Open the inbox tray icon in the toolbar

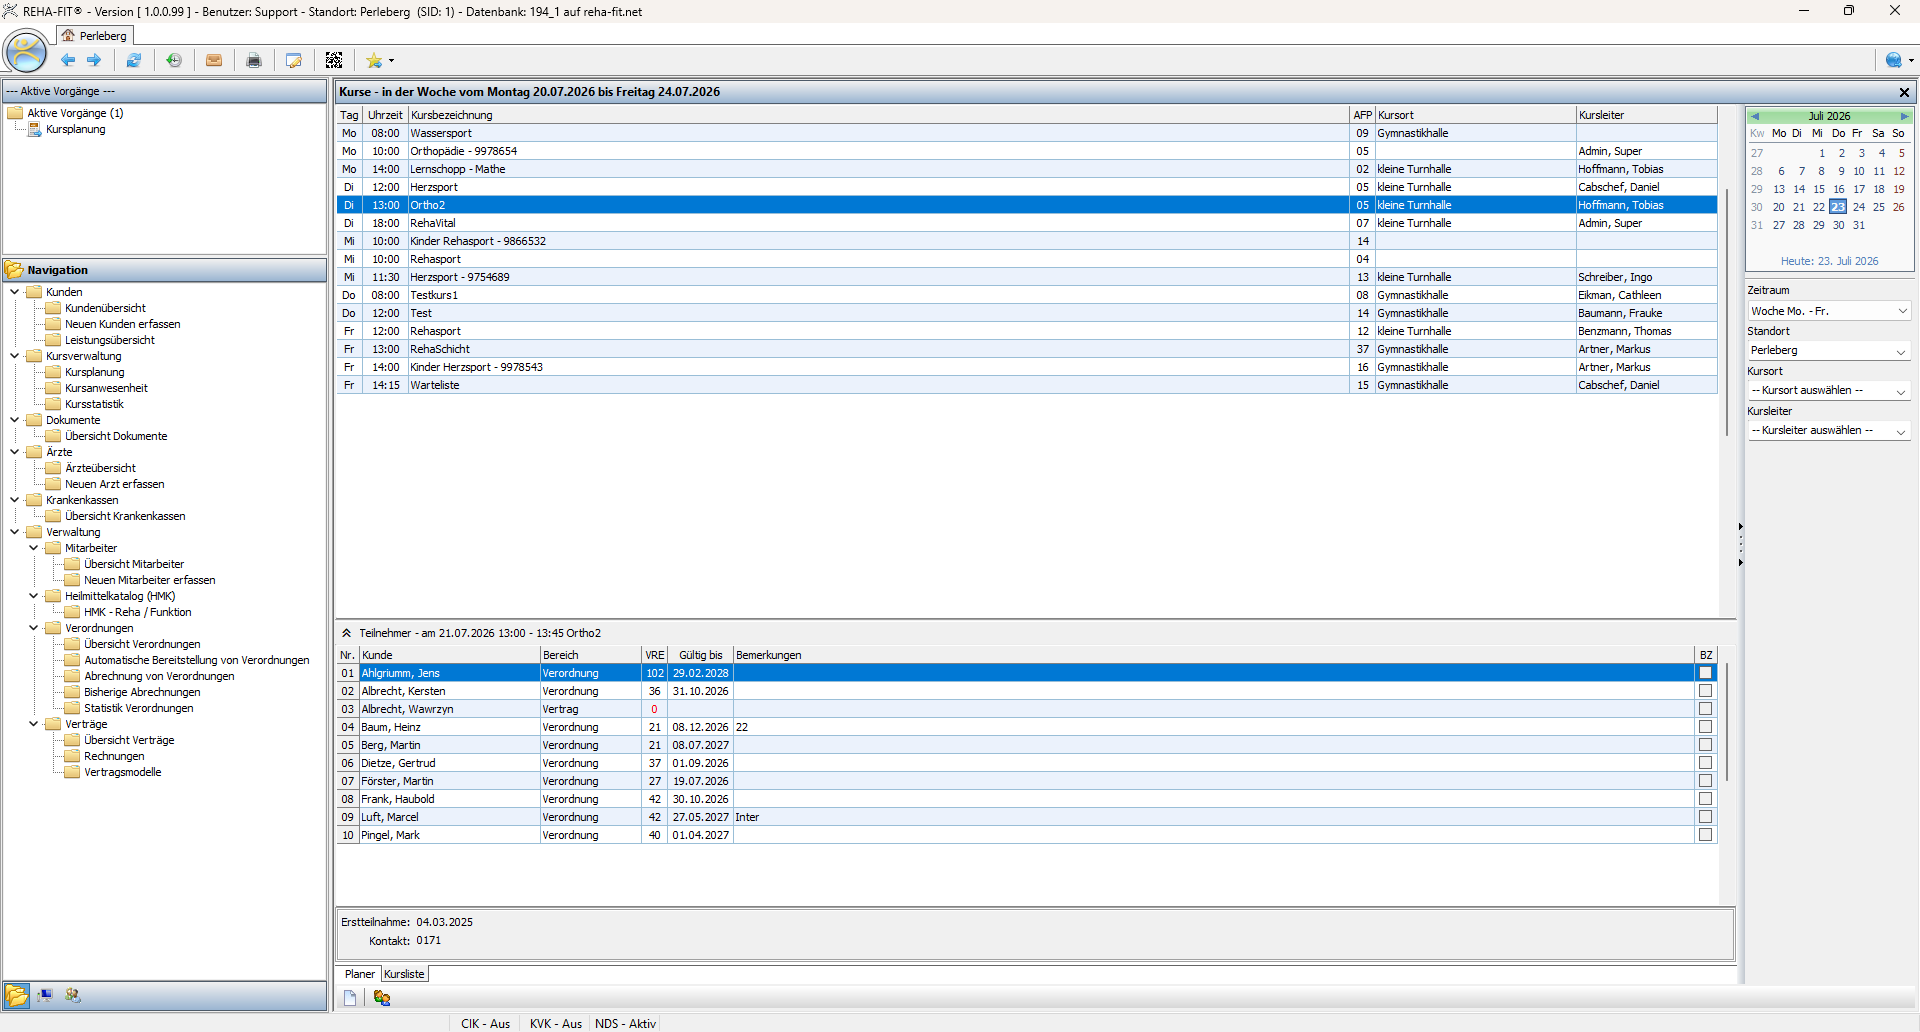tap(214, 61)
